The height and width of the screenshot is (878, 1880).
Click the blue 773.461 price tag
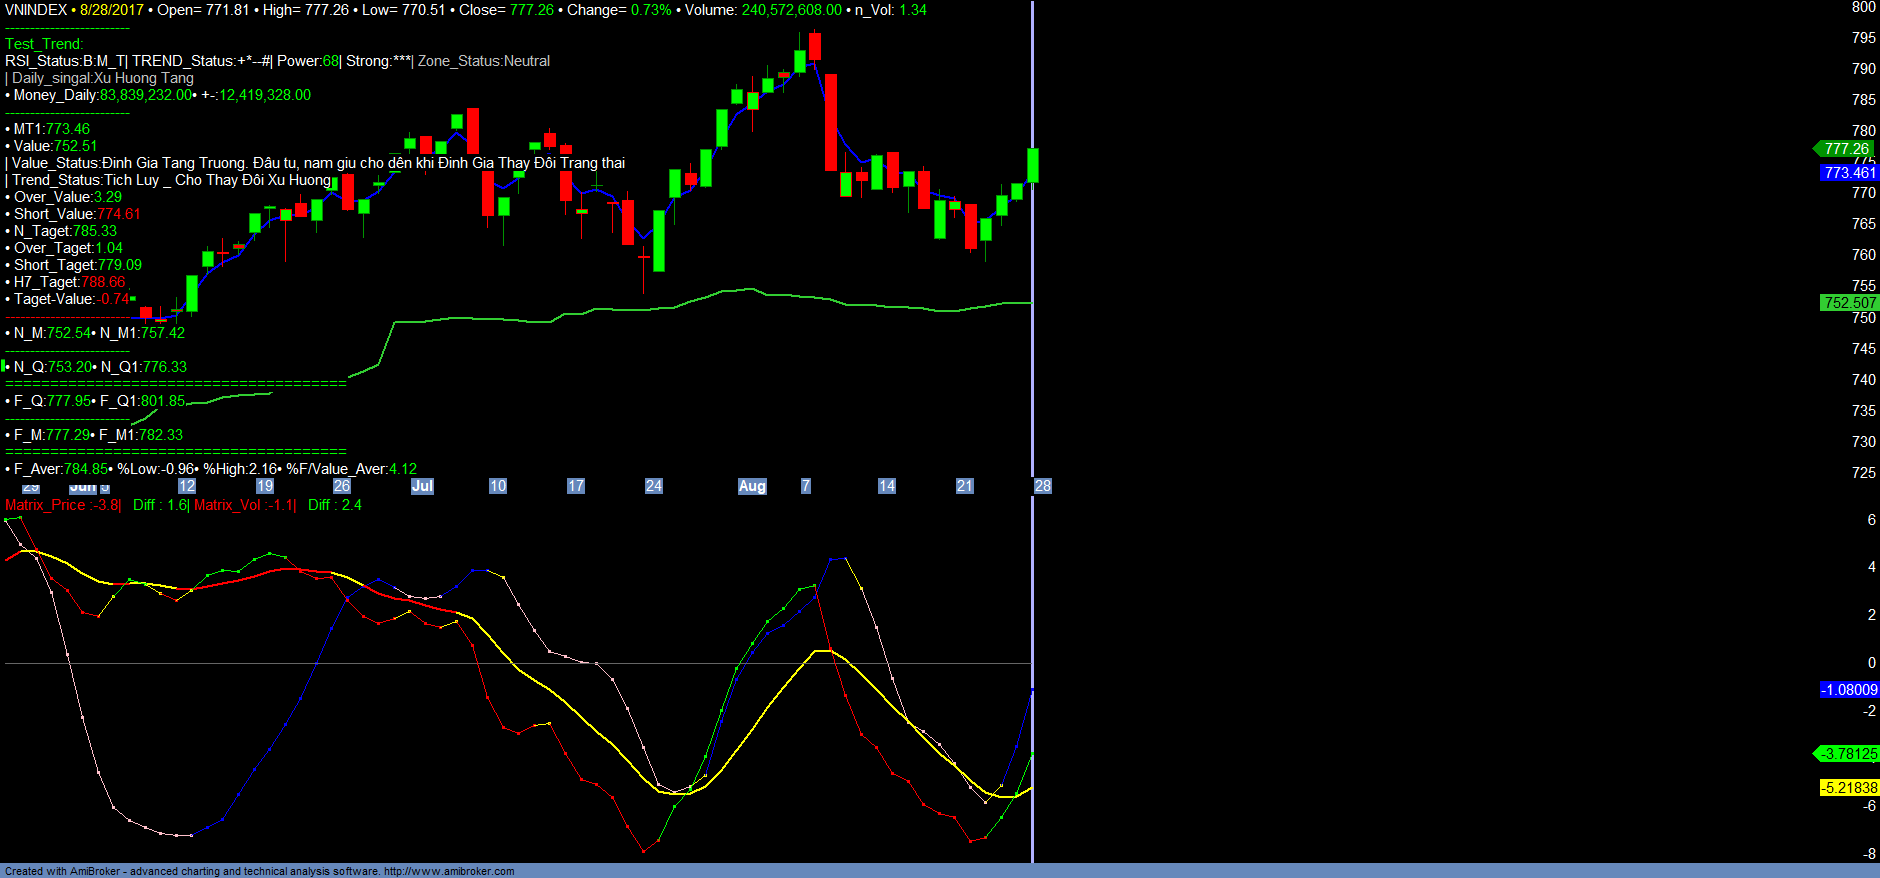[x=1849, y=173]
